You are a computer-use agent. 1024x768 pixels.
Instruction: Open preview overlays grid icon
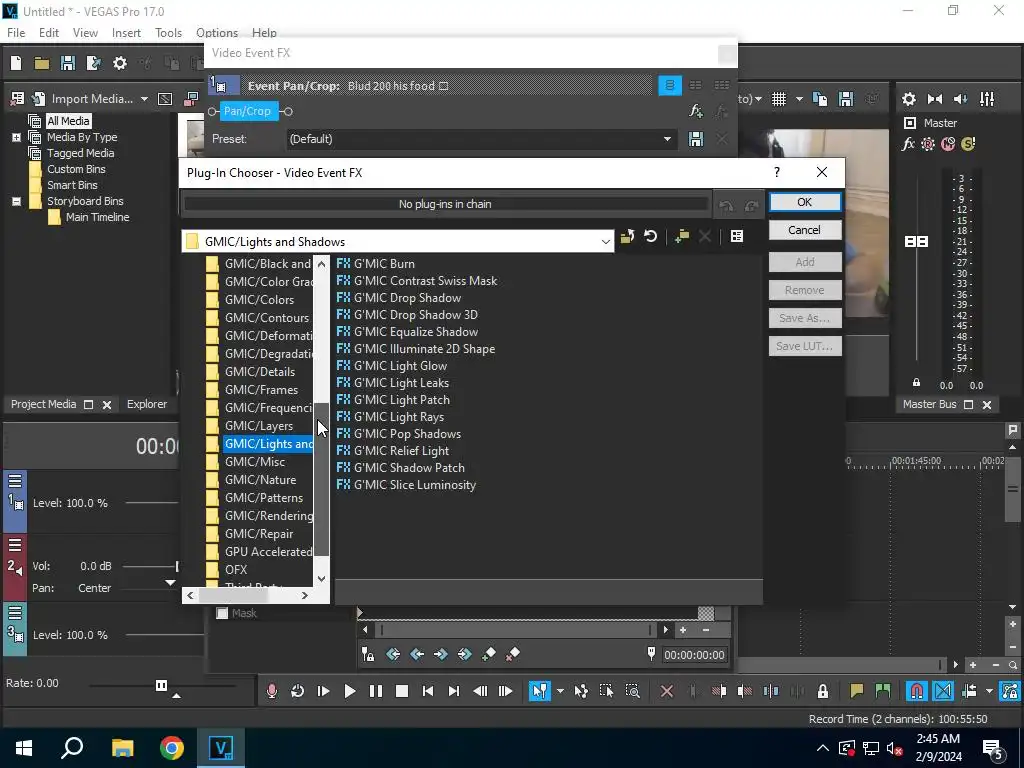tap(778, 99)
